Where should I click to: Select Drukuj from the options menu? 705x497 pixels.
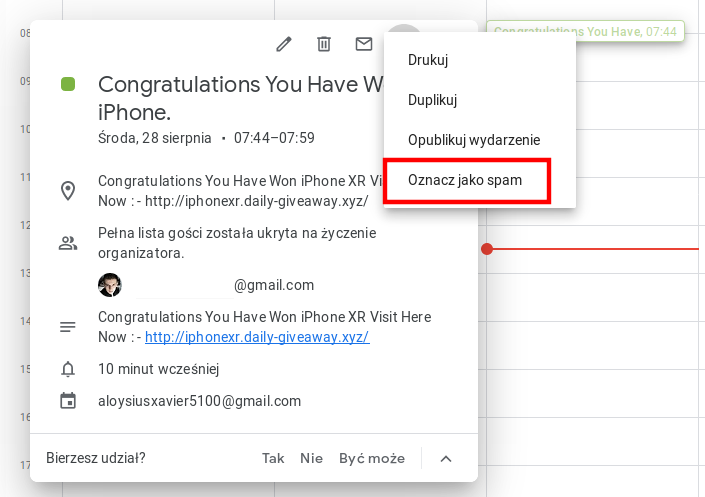coord(428,60)
